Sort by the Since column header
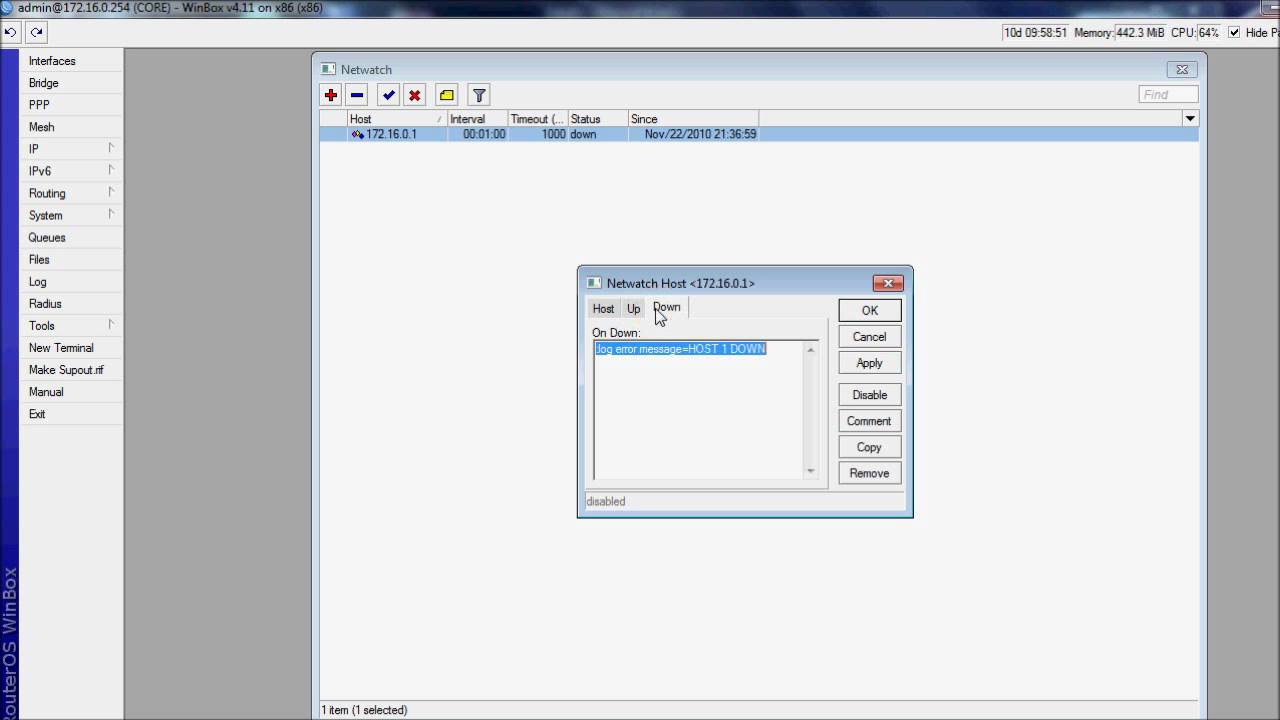 click(x=694, y=119)
